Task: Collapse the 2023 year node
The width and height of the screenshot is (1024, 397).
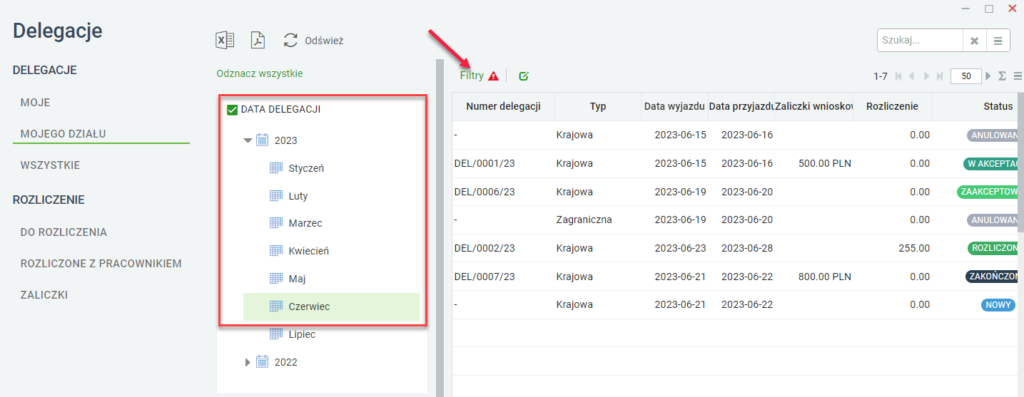Action: tap(248, 140)
